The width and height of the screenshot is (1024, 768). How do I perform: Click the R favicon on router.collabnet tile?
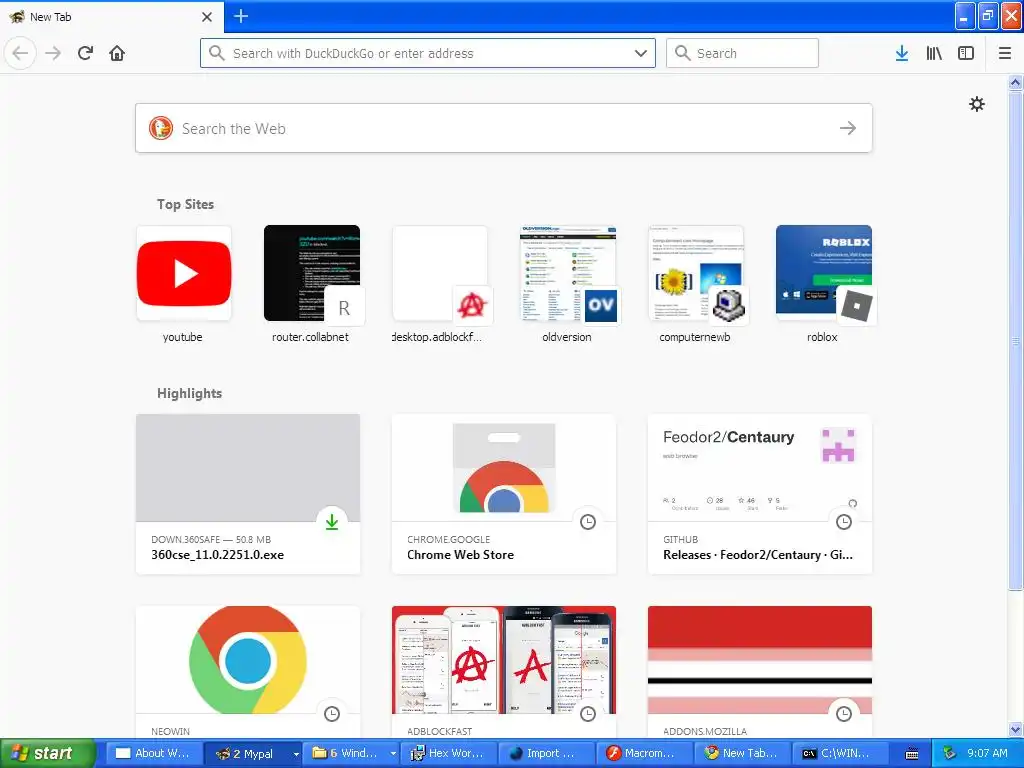point(344,306)
